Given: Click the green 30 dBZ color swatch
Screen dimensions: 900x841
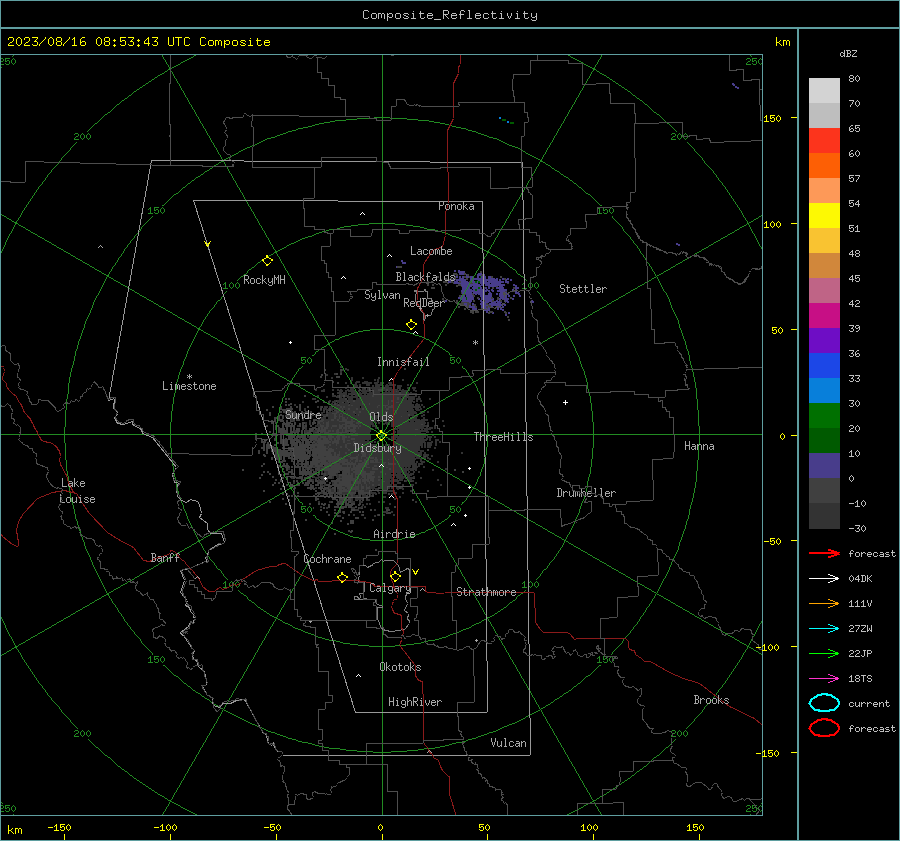Looking at the screenshot, I should 824,416.
